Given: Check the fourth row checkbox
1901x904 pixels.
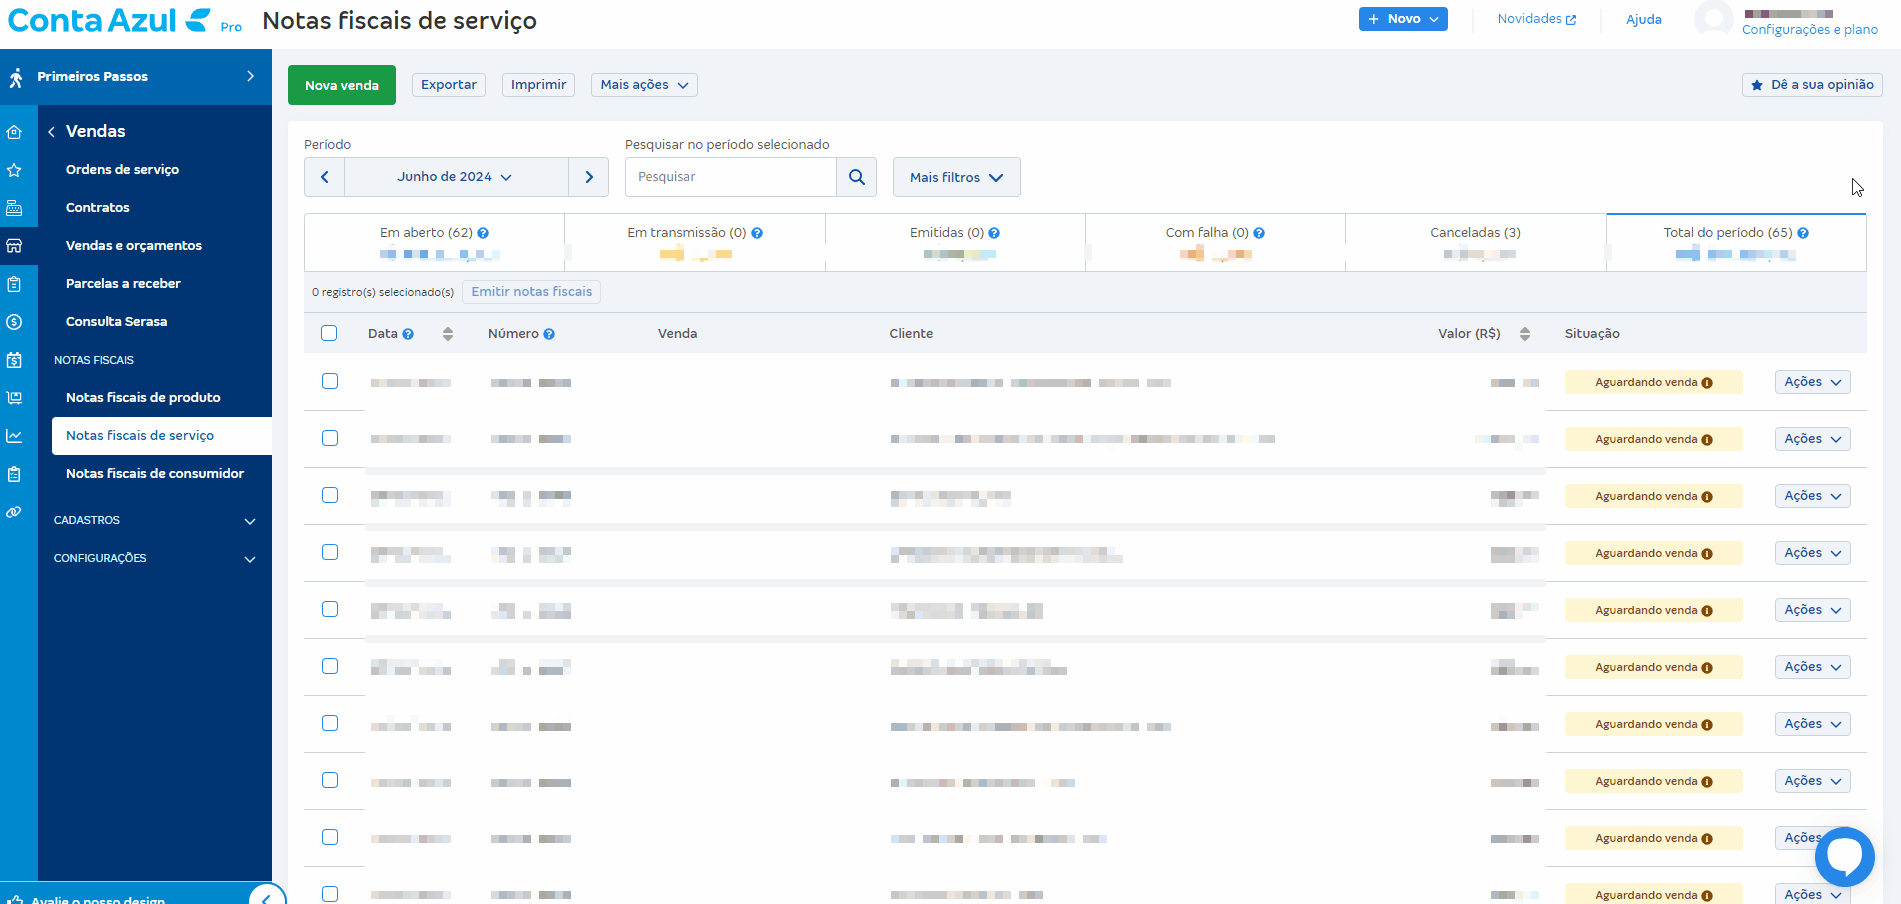Looking at the screenshot, I should click(x=330, y=552).
